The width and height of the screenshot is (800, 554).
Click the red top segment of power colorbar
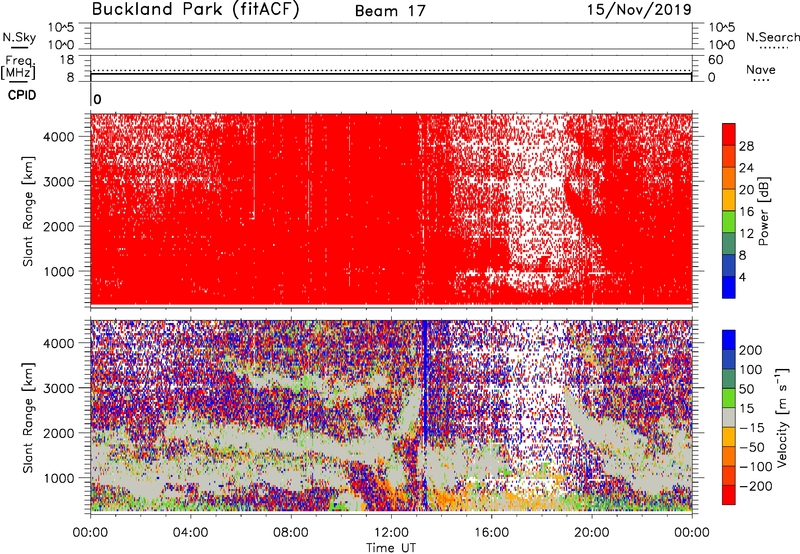coord(729,134)
